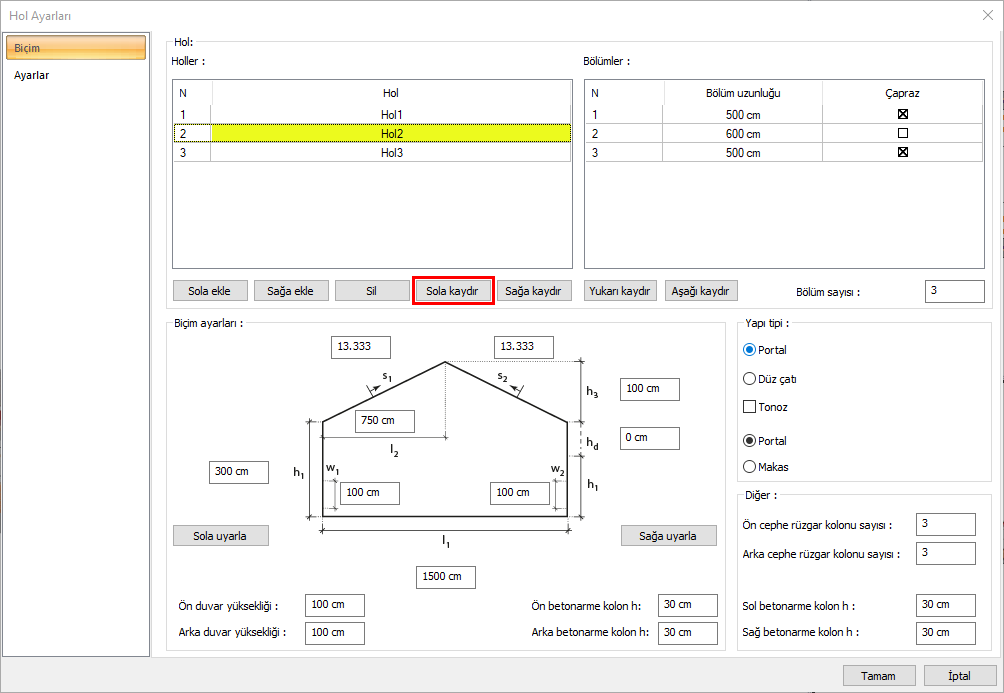Edit the 1500 cm span width field
This screenshot has height=693, width=1004.
click(445, 577)
